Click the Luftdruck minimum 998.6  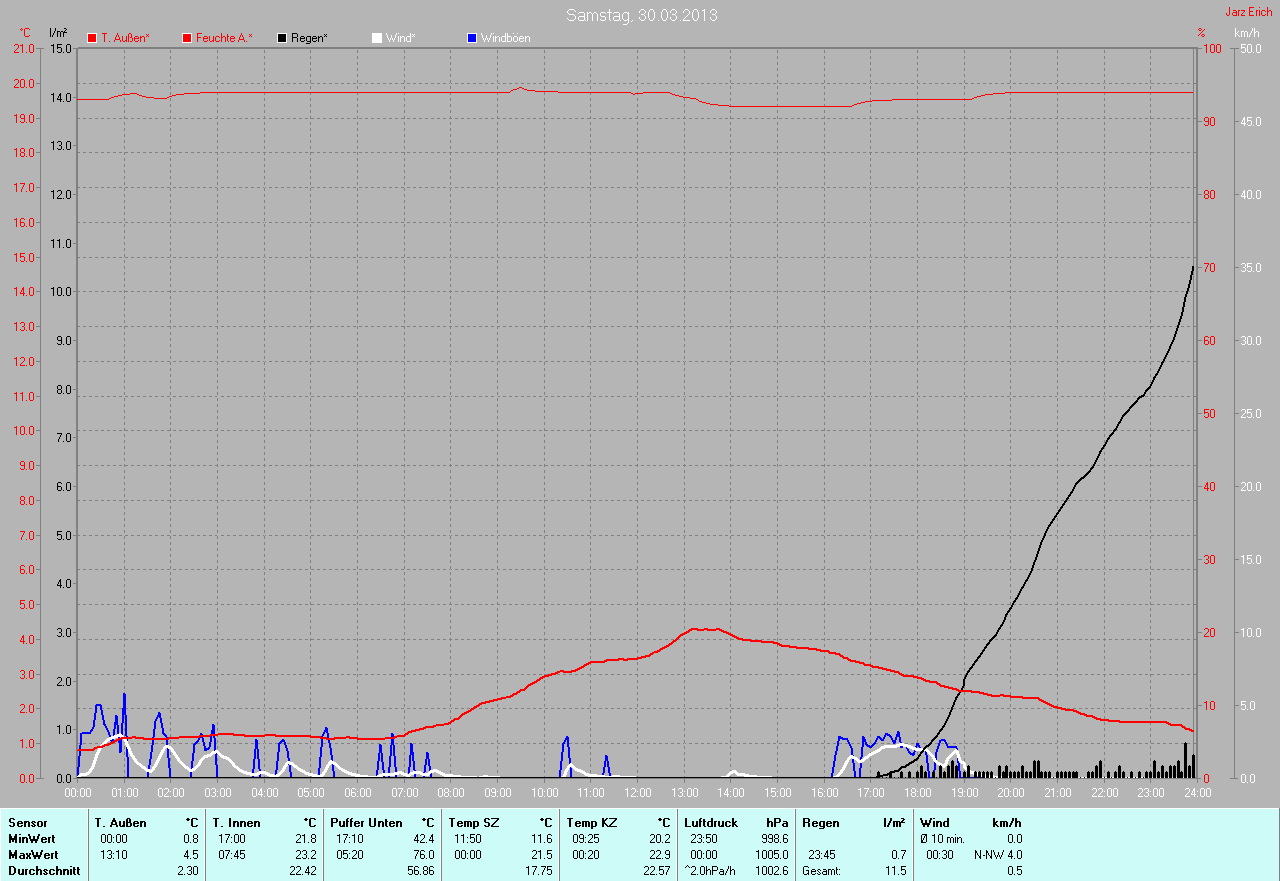(x=775, y=839)
